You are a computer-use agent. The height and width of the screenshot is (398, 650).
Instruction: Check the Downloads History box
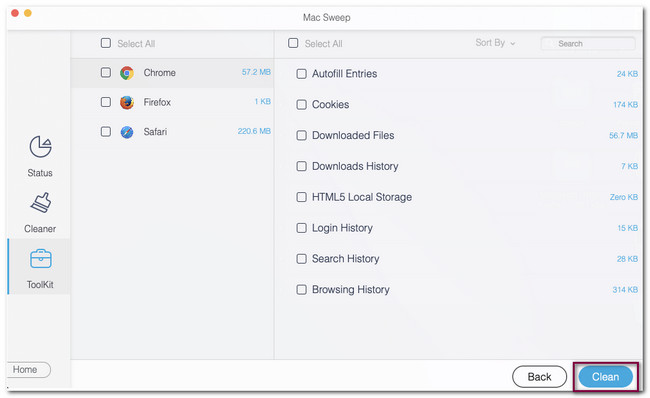point(301,166)
